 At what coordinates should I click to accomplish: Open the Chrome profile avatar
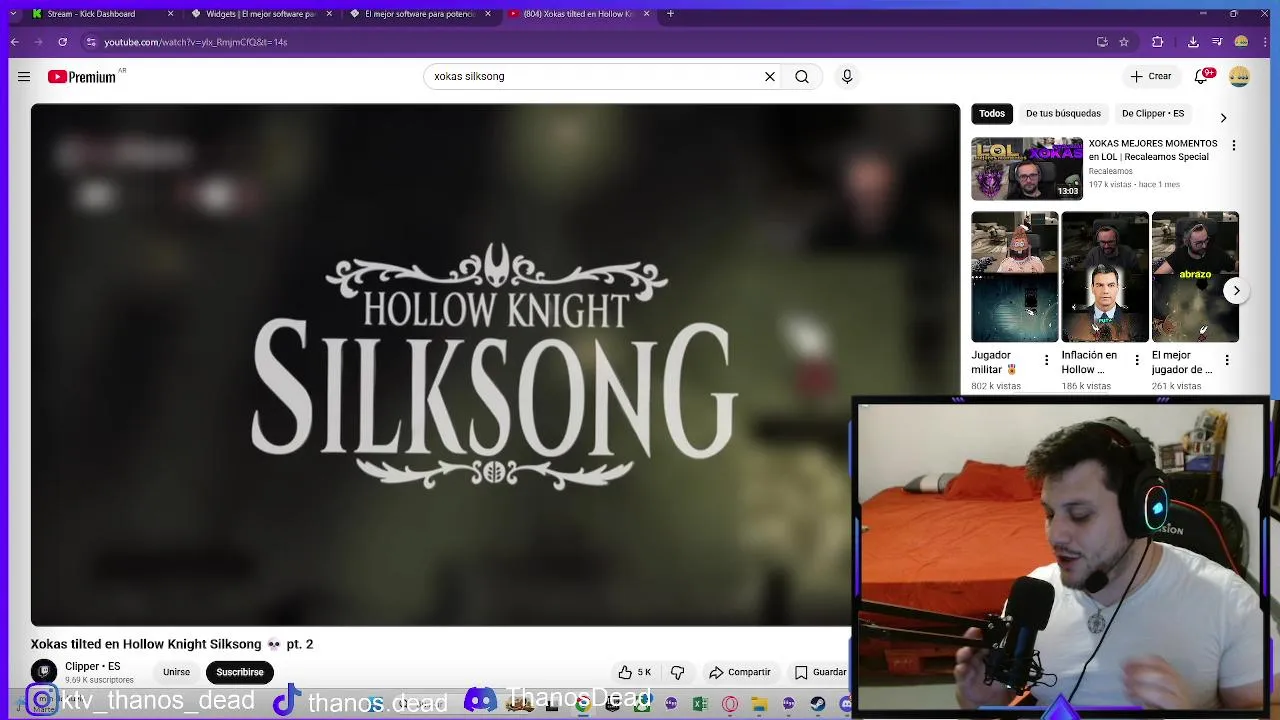pyautogui.click(x=1241, y=42)
